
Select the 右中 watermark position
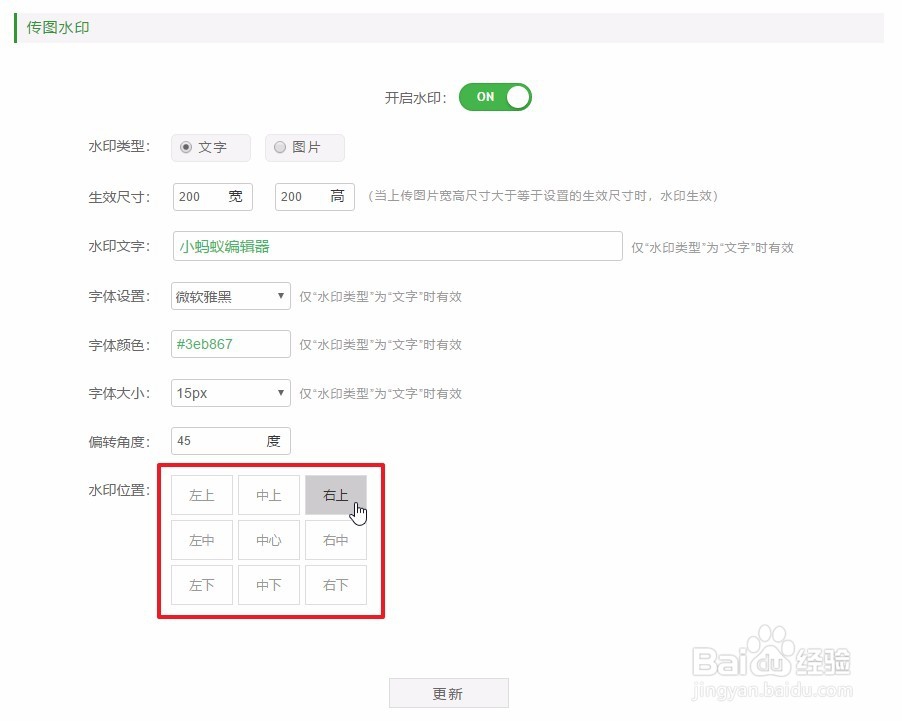[336, 540]
